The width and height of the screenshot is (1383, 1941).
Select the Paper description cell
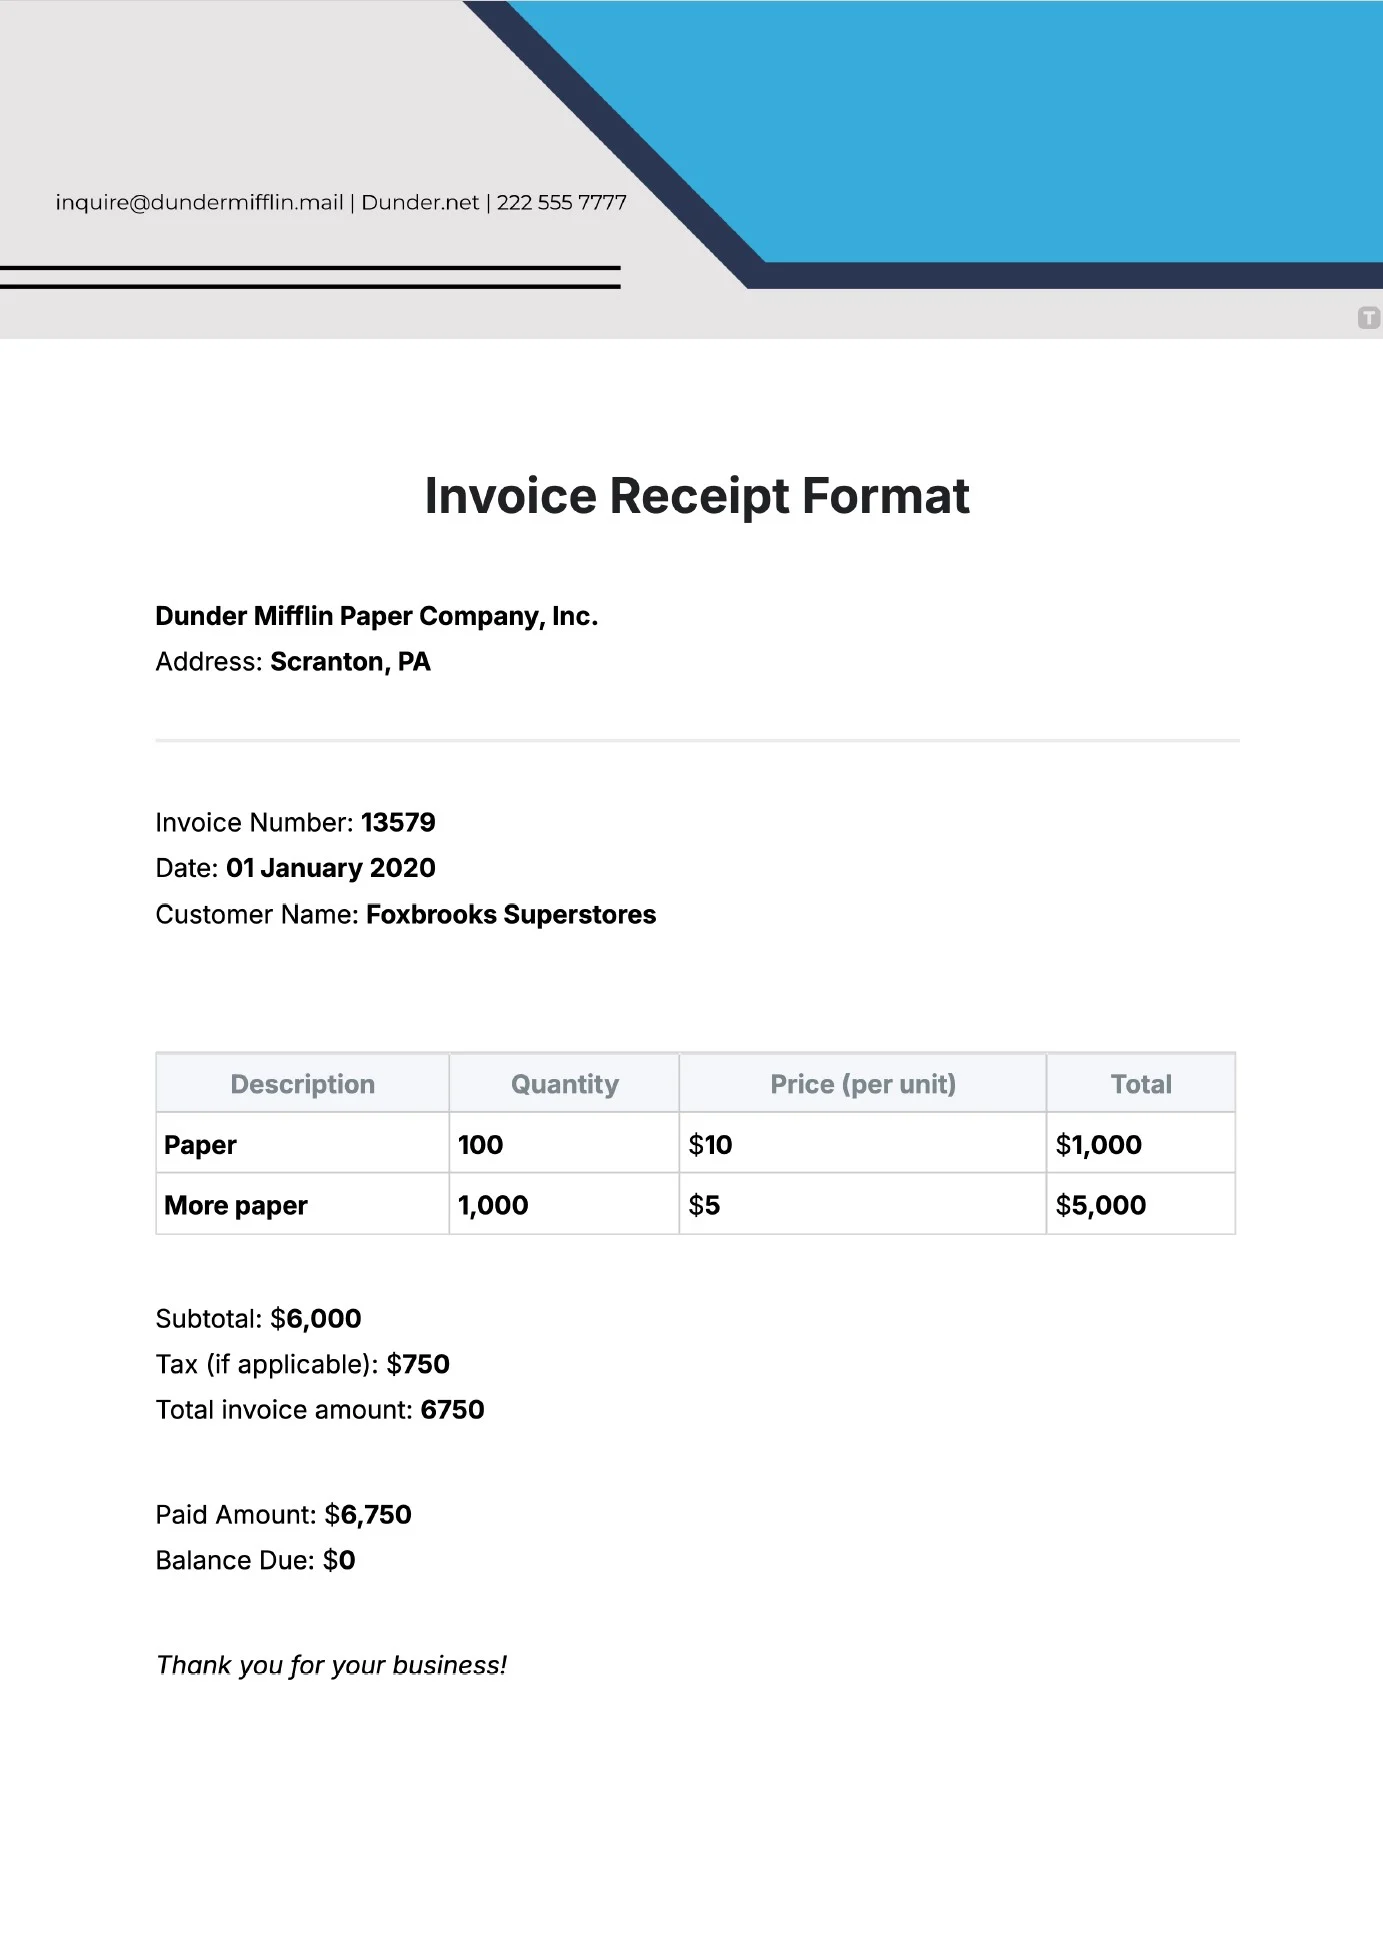(303, 1144)
